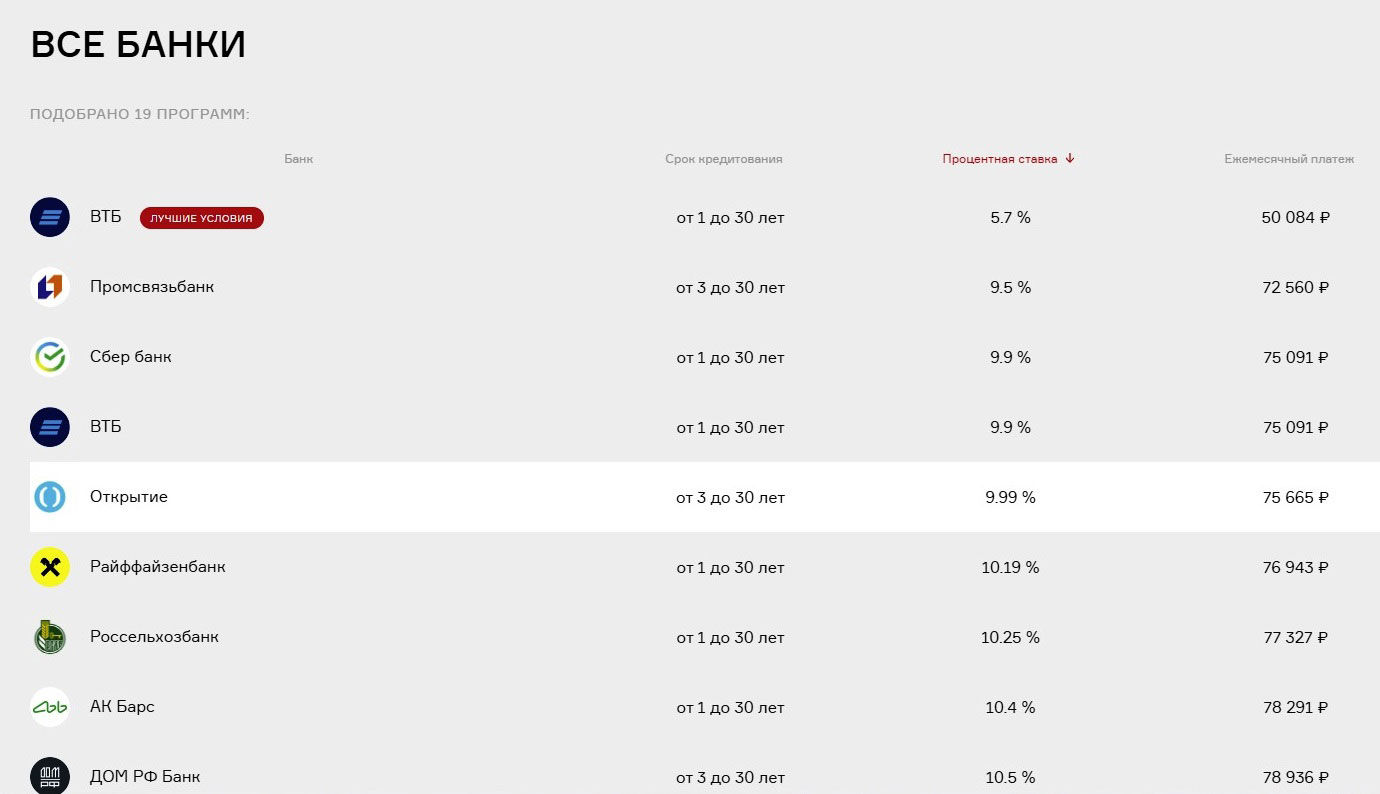Viewport: 1380px width, 794px height.
Task: Select the highlighted Открытие row
Action: (705, 497)
